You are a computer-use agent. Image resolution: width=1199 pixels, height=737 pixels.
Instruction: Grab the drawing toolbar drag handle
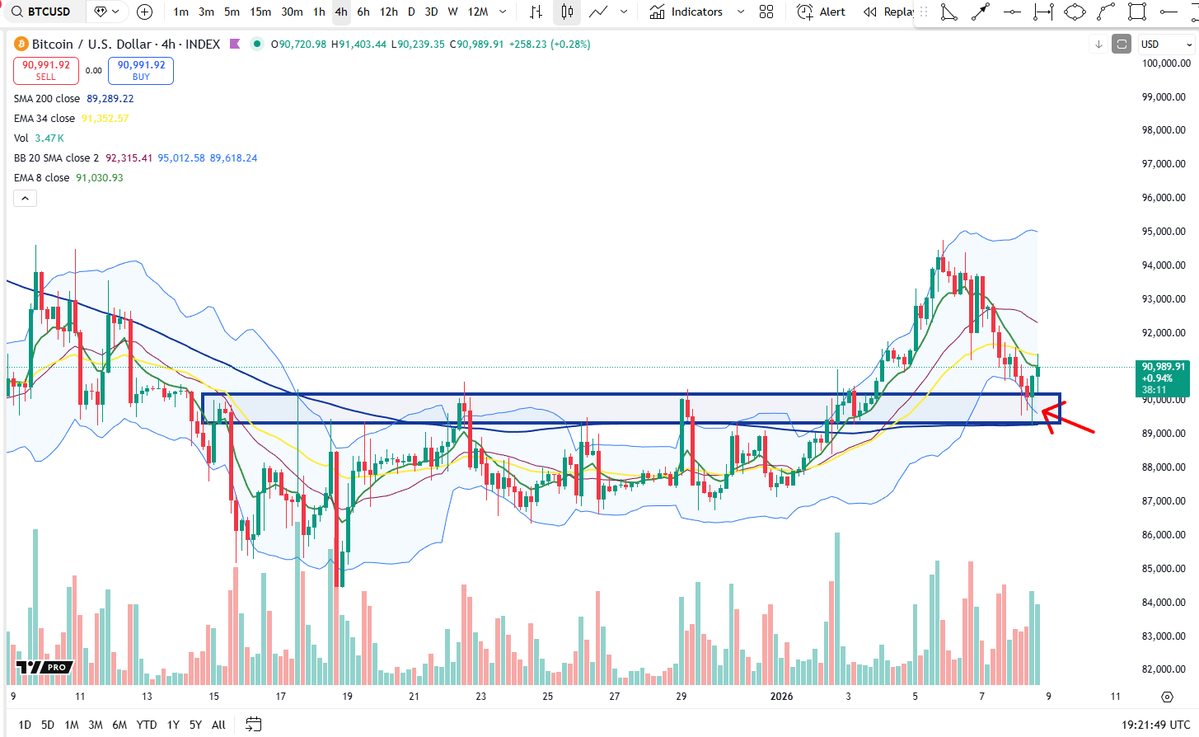pyautogui.click(x=924, y=11)
